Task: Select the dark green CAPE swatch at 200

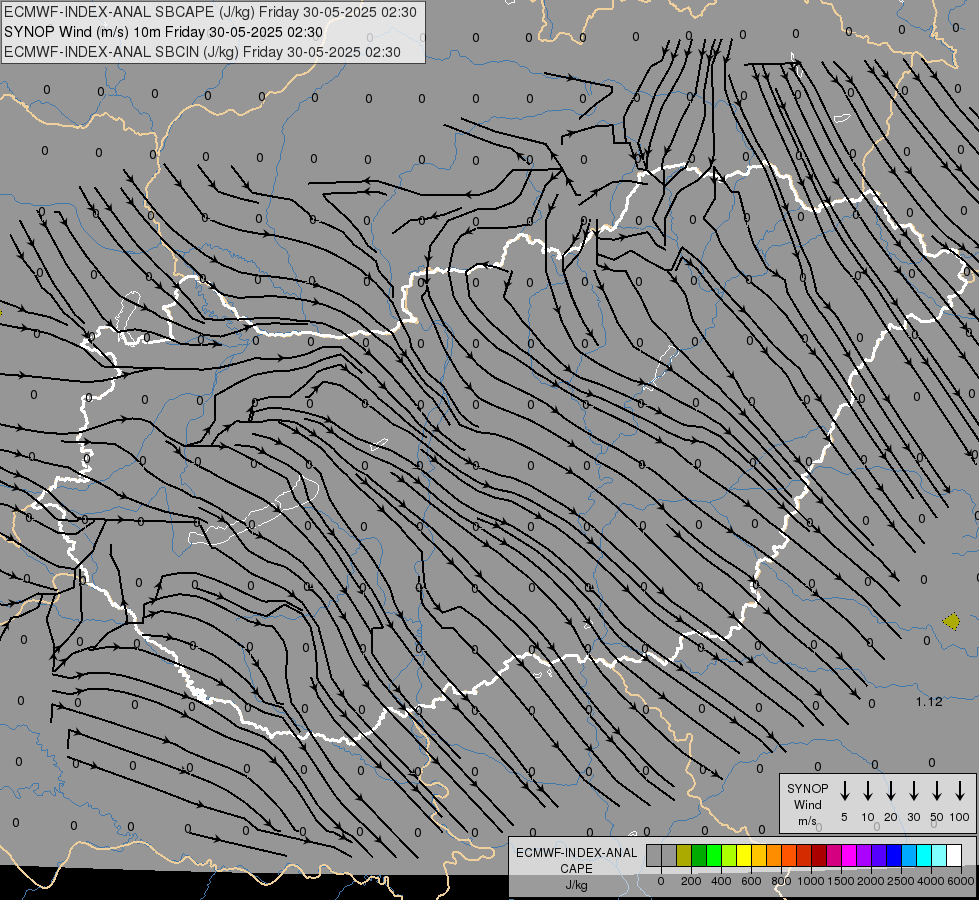Action: [x=699, y=856]
